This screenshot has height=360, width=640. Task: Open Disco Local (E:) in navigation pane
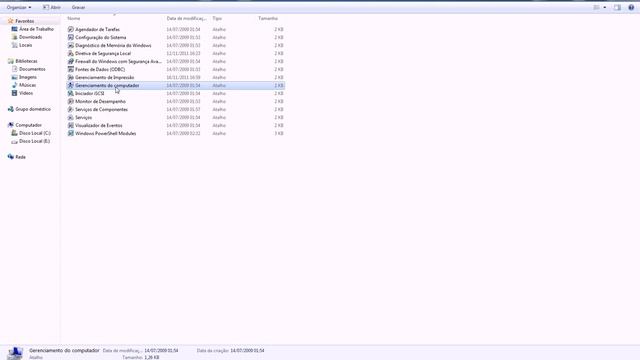[35, 141]
